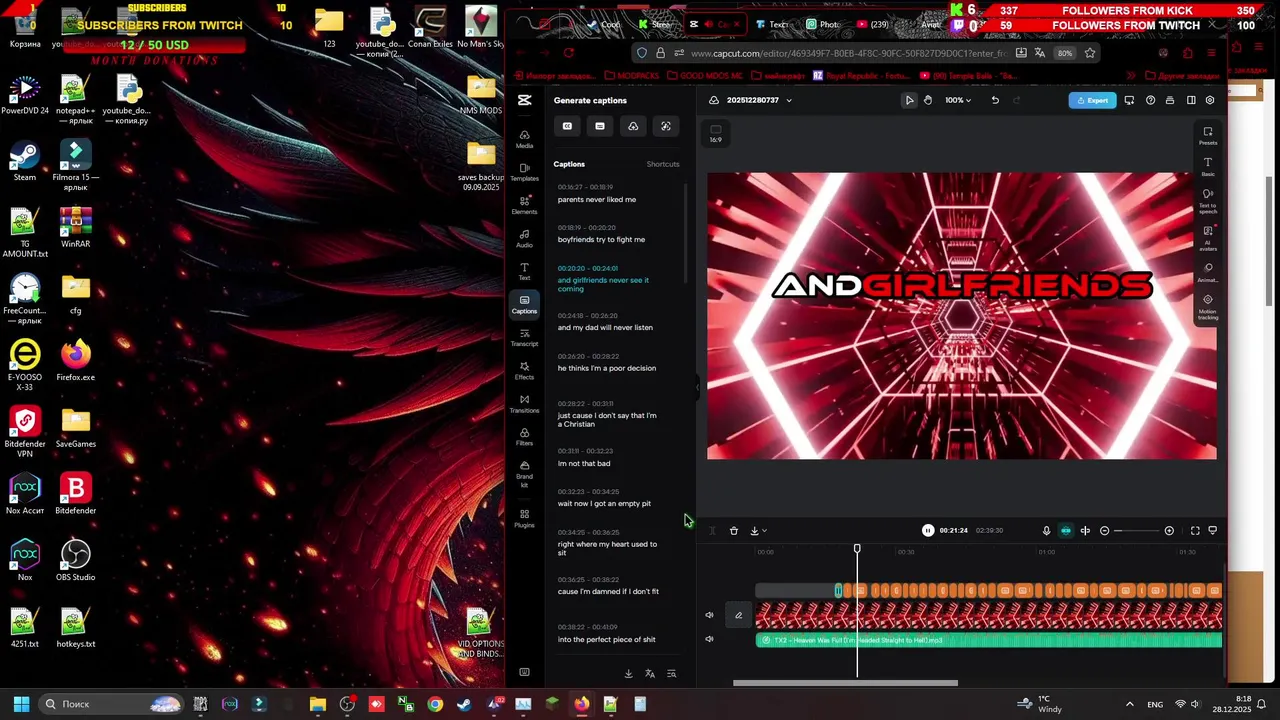
Task: Edit video track cover pencil button
Action: (739, 615)
